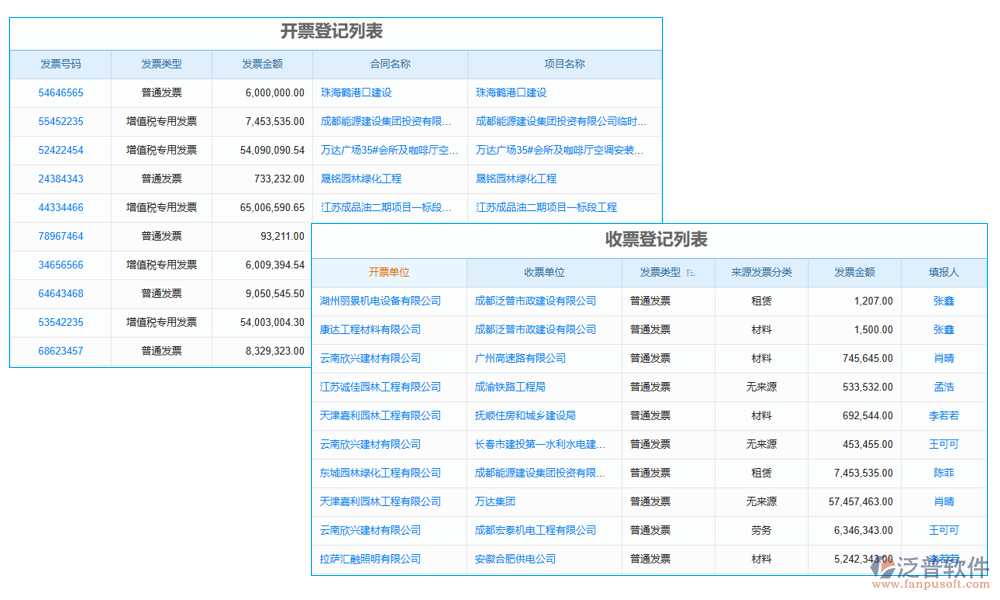Open 珠海鹤港口建设 in 合同名称 column
Image resolution: width=1000 pixels, height=600 pixels.
[x=356, y=93]
